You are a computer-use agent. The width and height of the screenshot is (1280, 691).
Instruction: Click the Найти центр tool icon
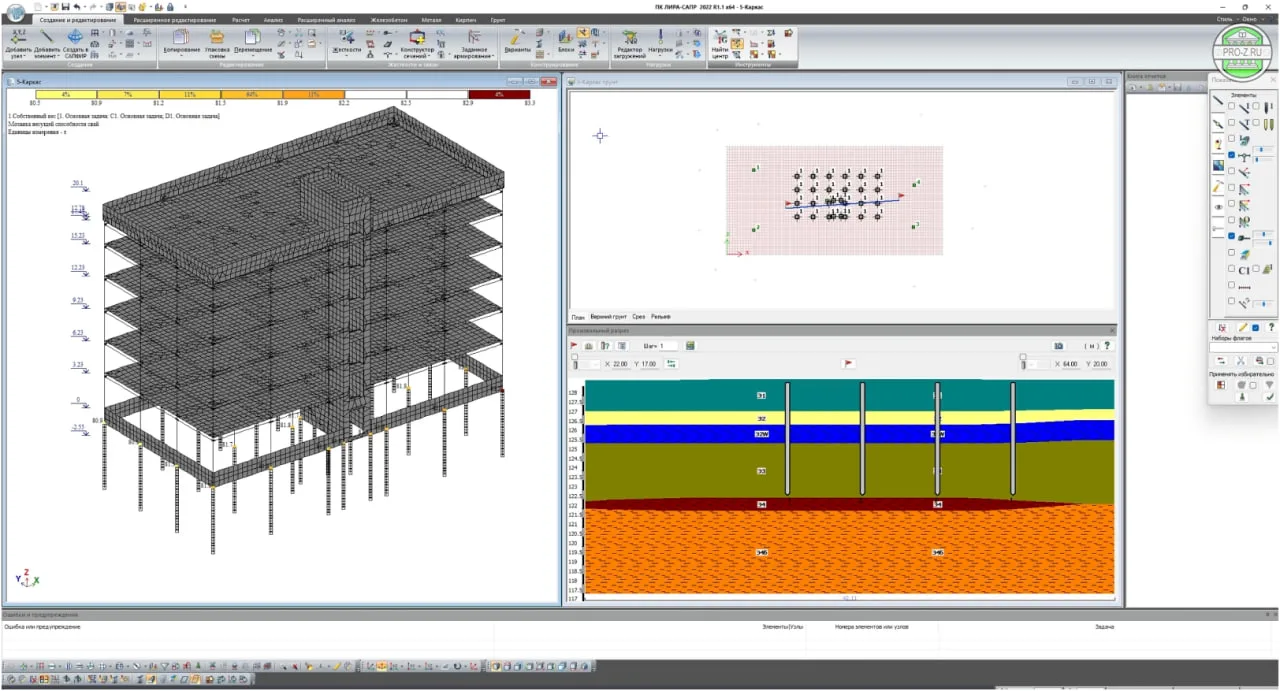click(x=720, y=38)
